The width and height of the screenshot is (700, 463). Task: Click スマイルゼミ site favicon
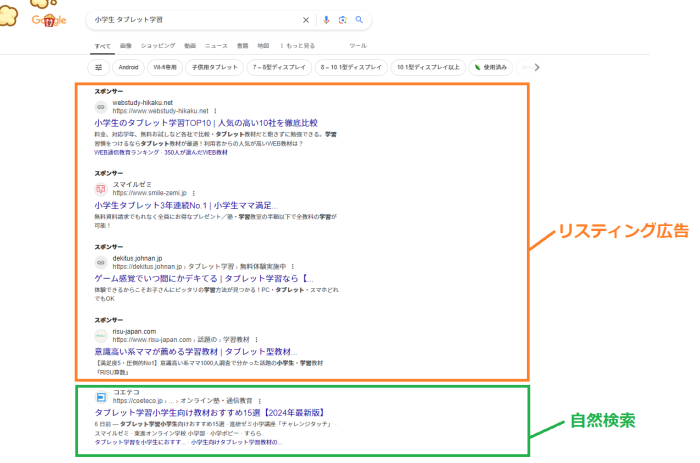point(101,189)
